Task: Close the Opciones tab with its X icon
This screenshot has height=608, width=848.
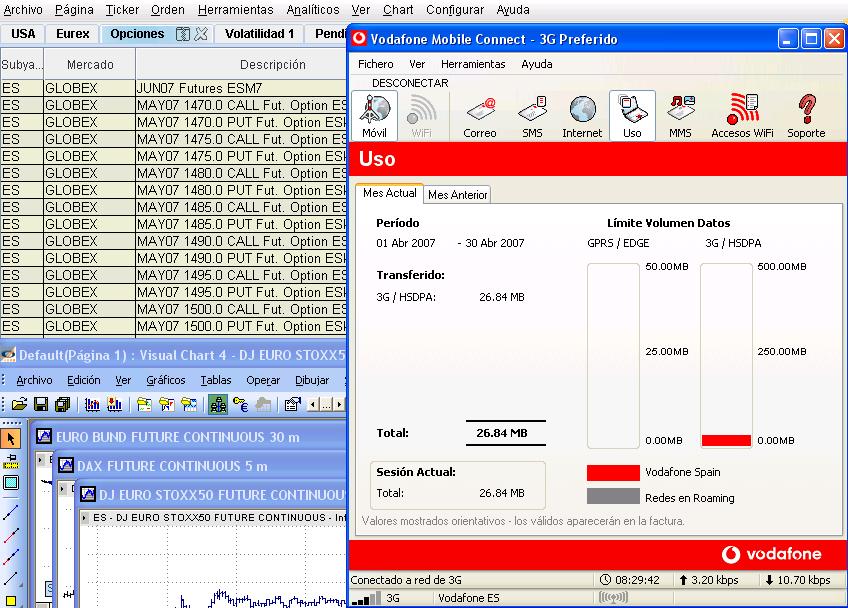Action: pos(201,34)
